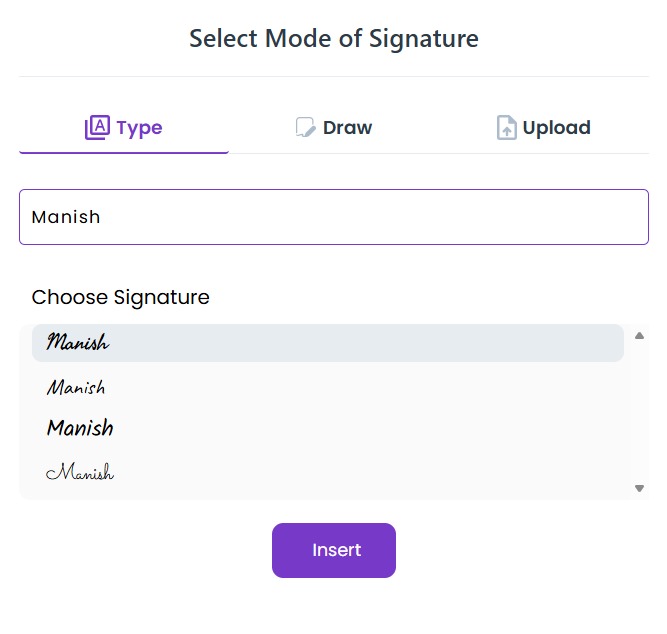Click the empty right end of the name field
667x634 pixels.
point(580,217)
